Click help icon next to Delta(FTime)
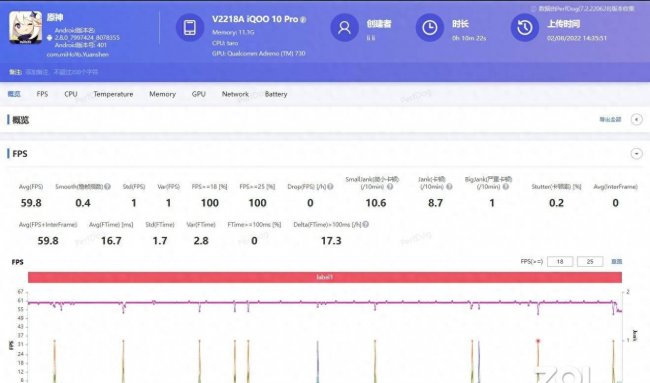Screen dimensions: 650x383 (x=366, y=224)
